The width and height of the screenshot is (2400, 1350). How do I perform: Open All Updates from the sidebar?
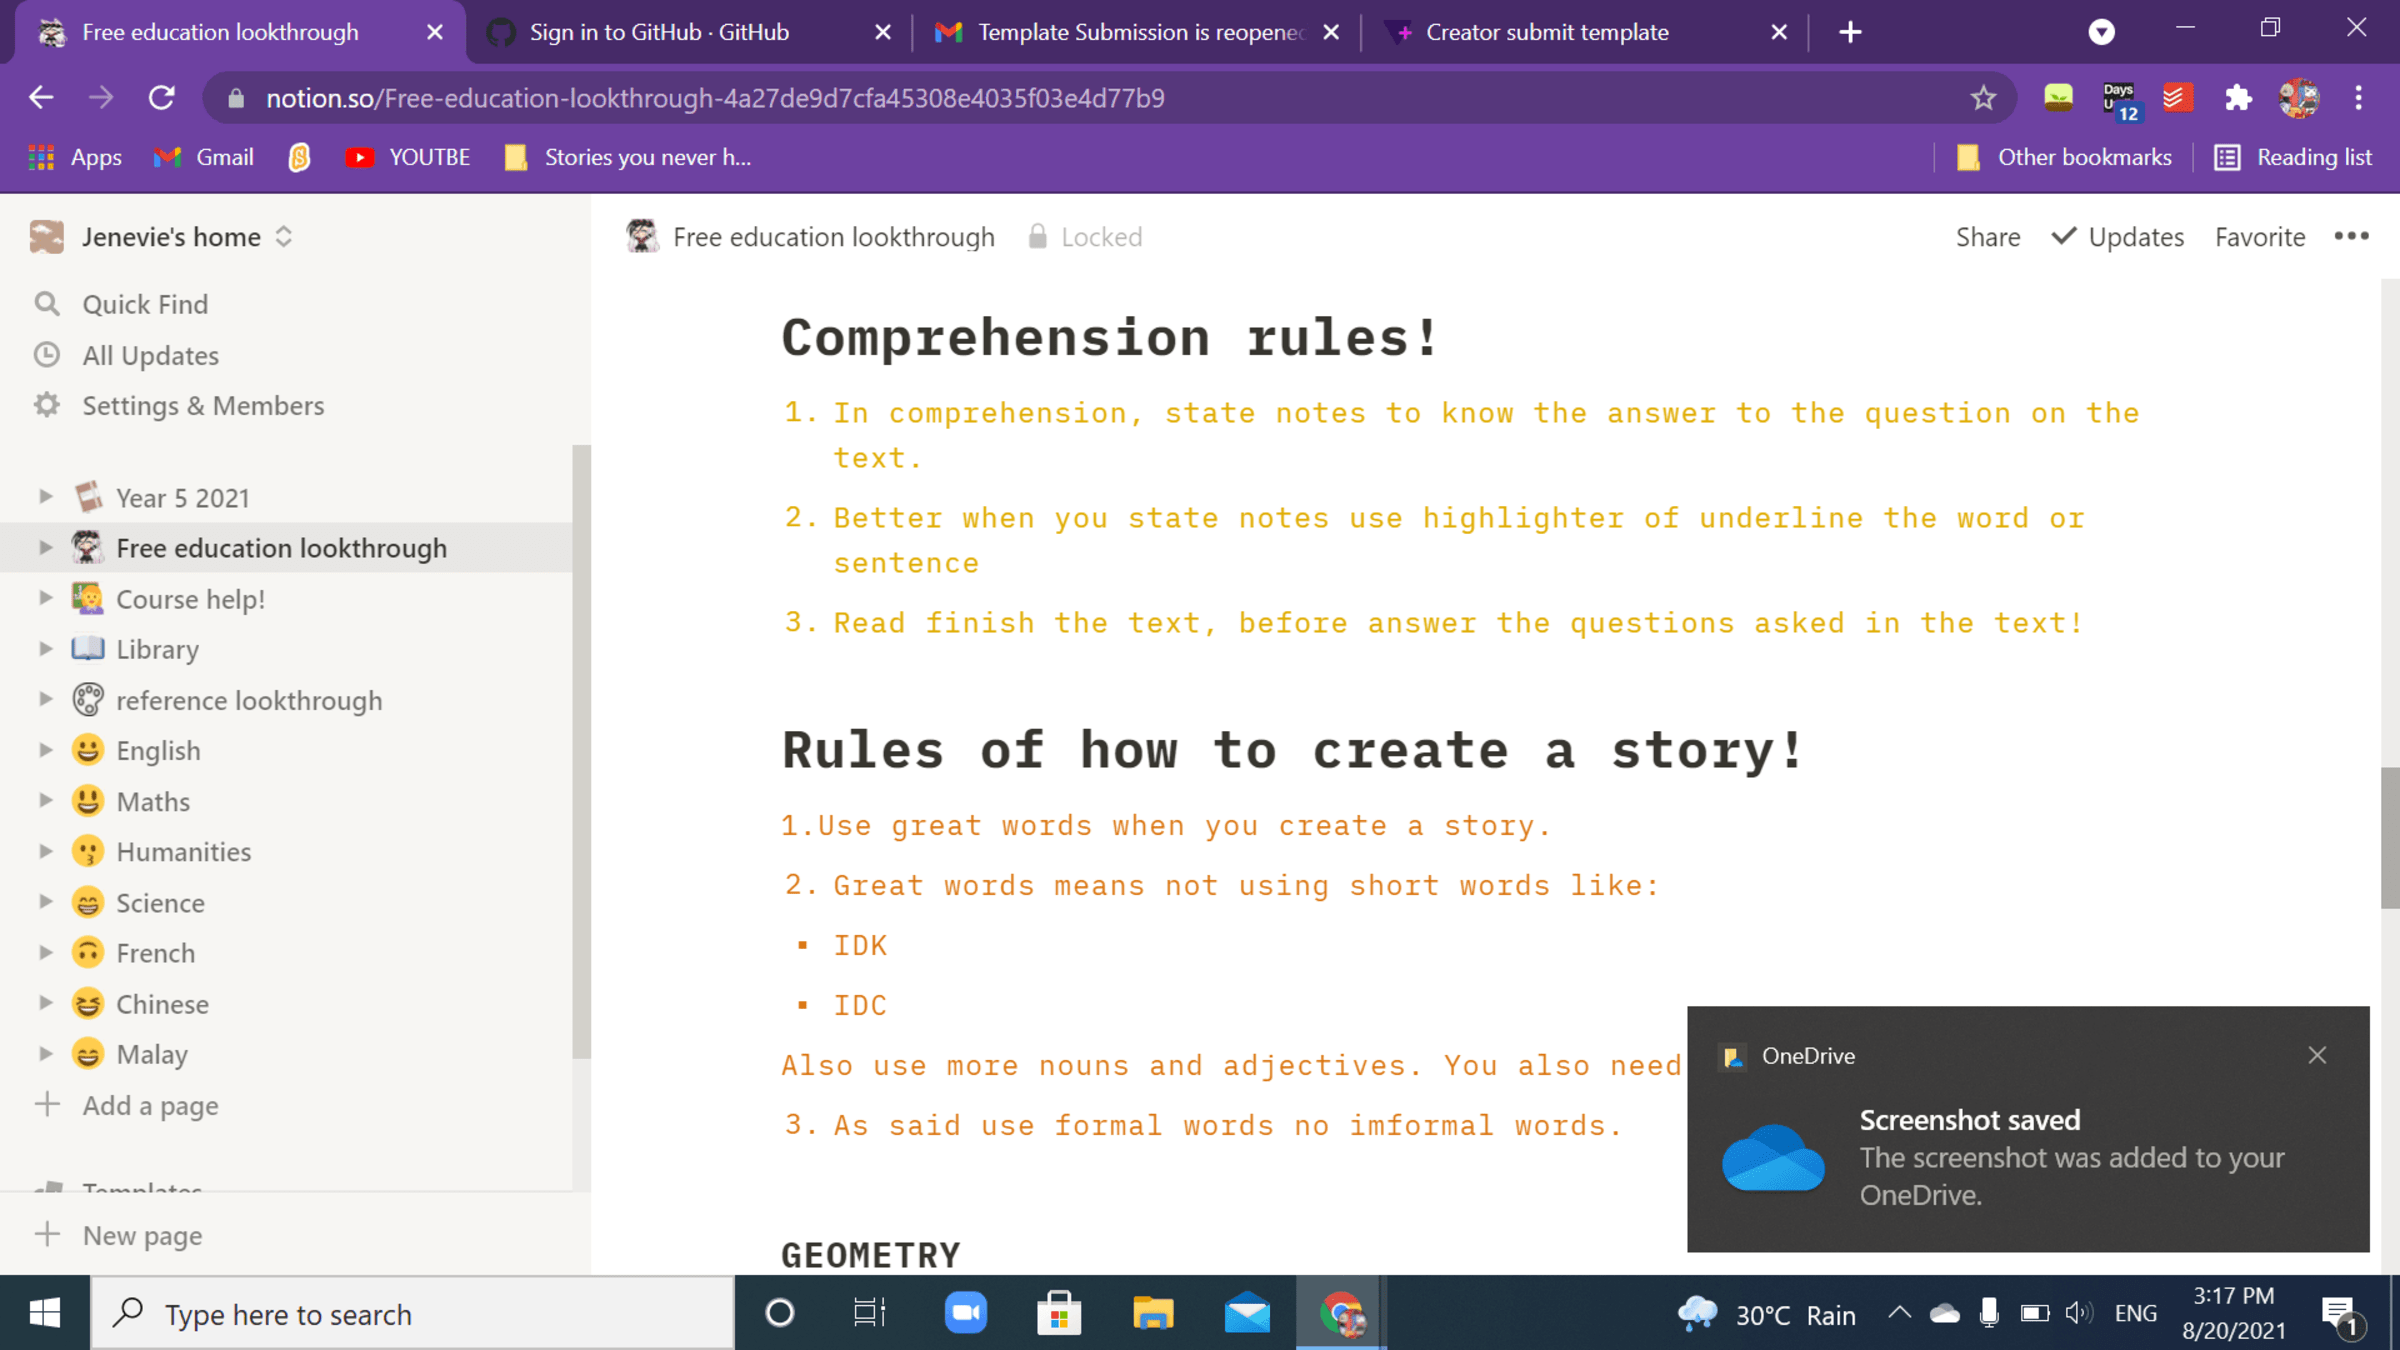(x=150, y=355)
